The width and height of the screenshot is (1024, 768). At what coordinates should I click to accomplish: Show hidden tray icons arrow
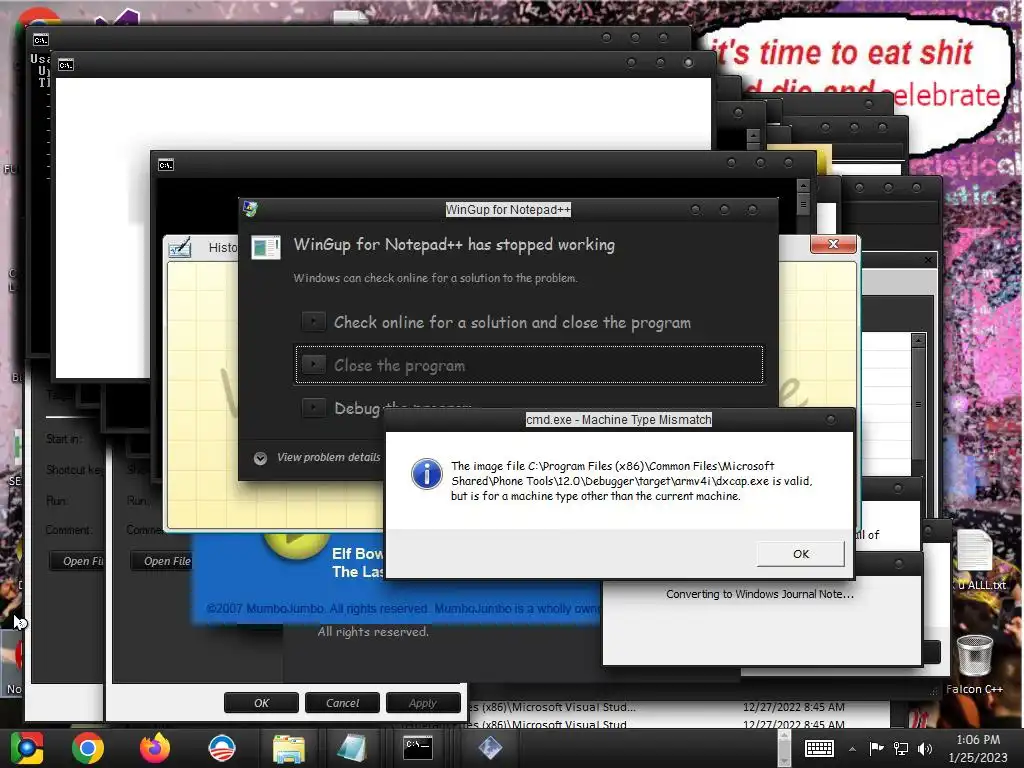pos(852,749)
